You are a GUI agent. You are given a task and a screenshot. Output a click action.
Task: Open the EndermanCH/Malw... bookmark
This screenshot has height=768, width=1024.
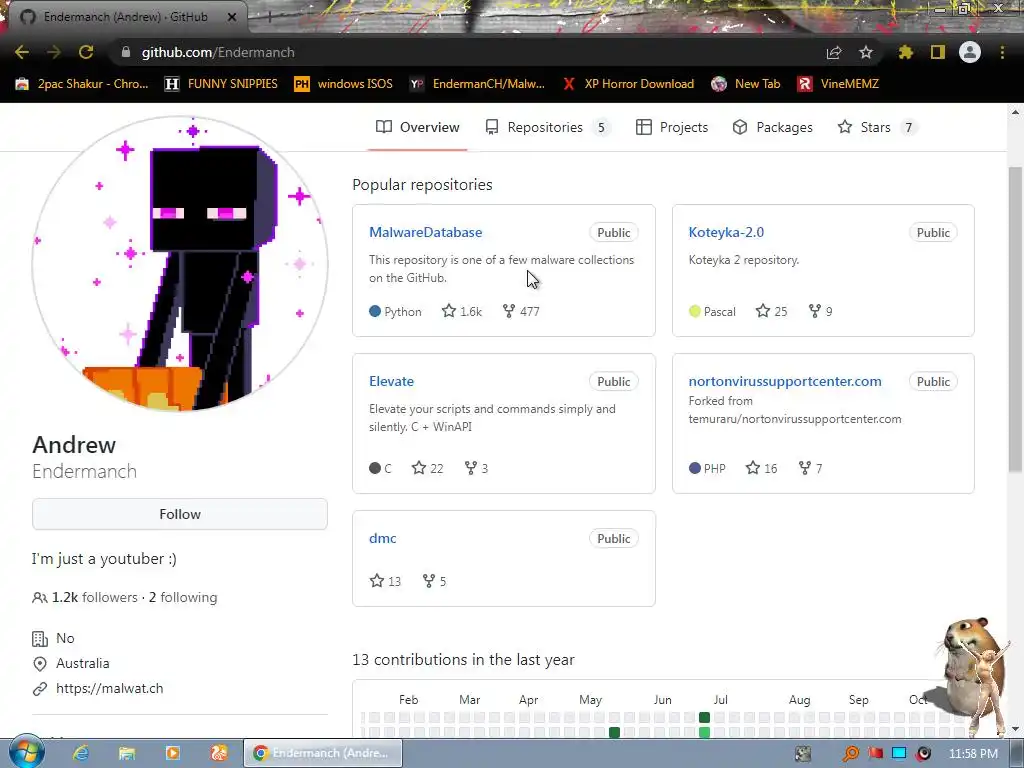pyautogui.click(x=477, y=84)
